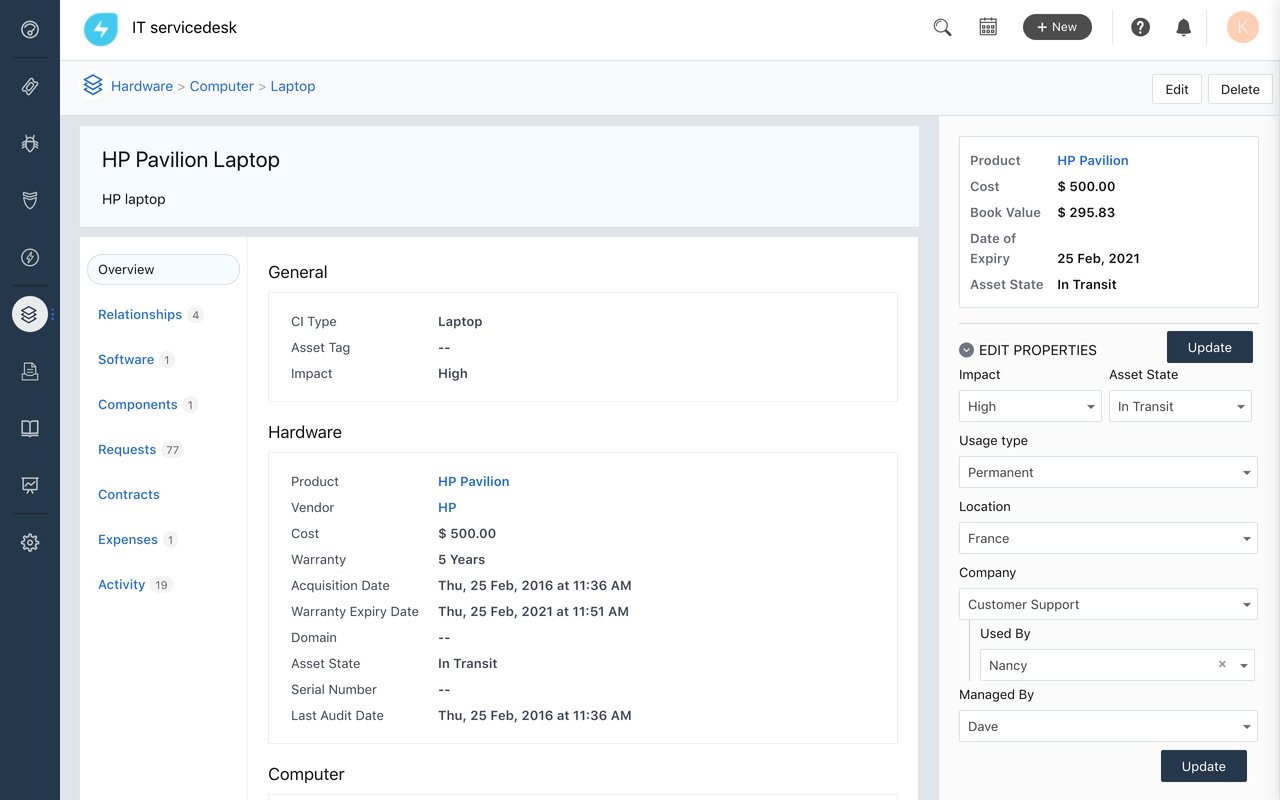This screenshot has height=800, width=1280.
Task: Open the Problems bug icon in sidebar
Action: pos(30,144)
